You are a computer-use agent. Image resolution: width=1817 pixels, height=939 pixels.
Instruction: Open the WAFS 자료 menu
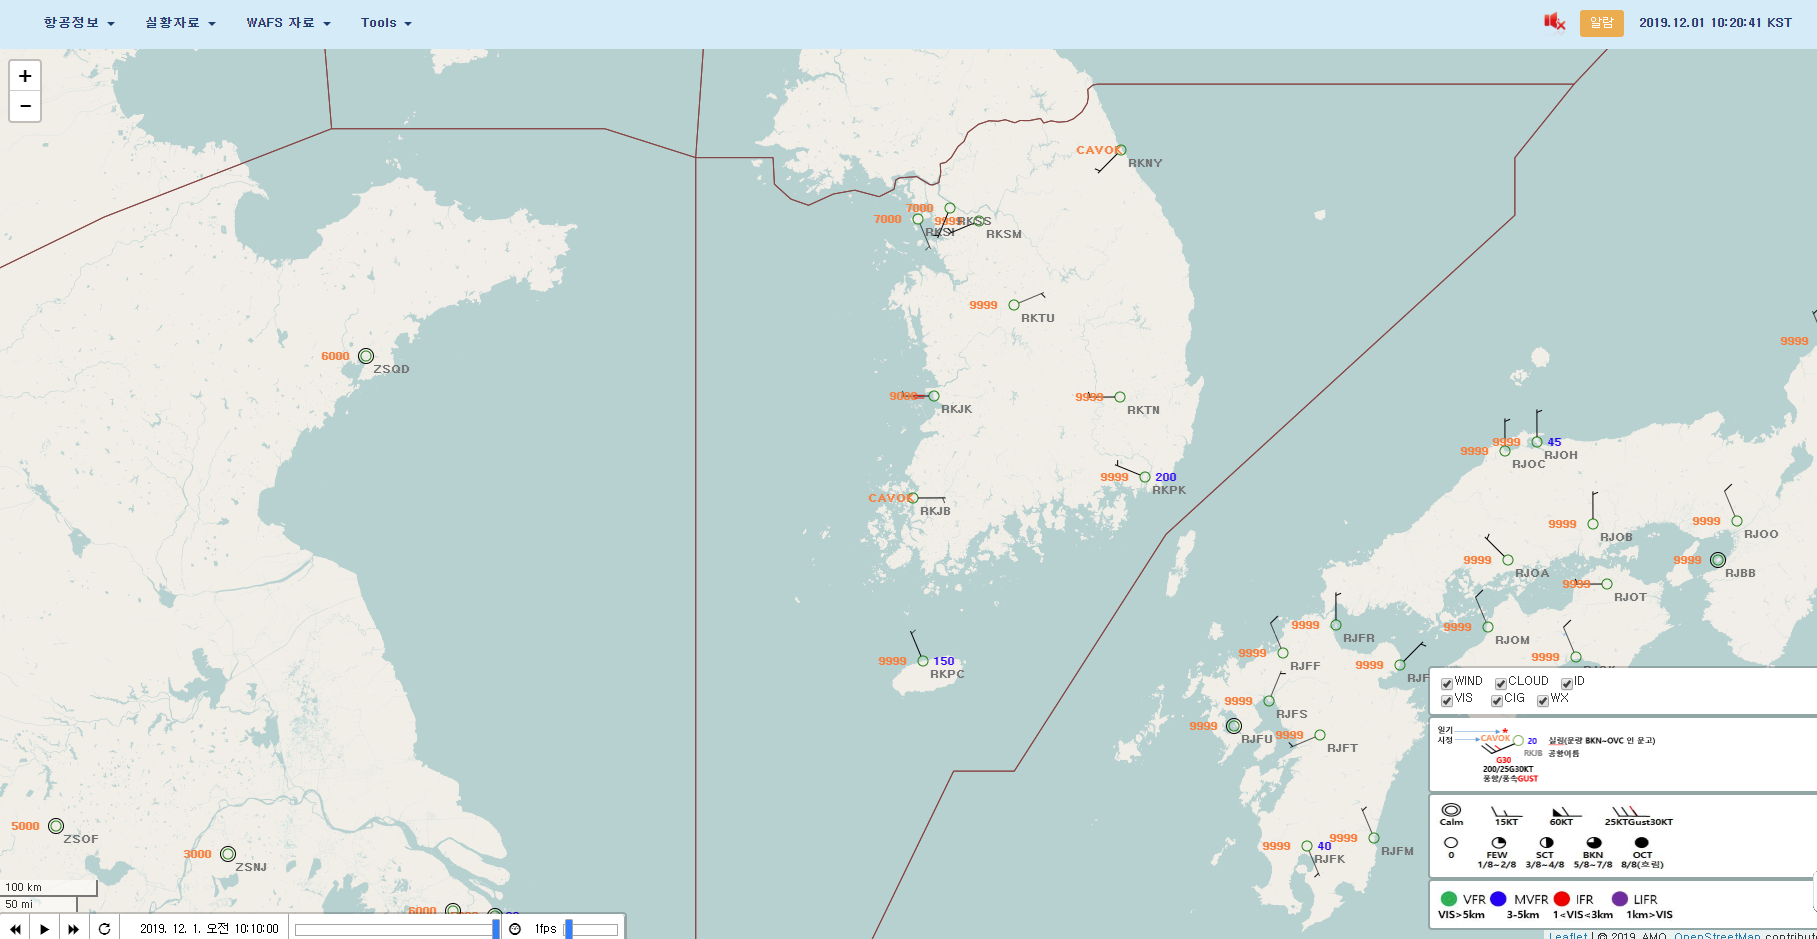(x=288, y=22)
